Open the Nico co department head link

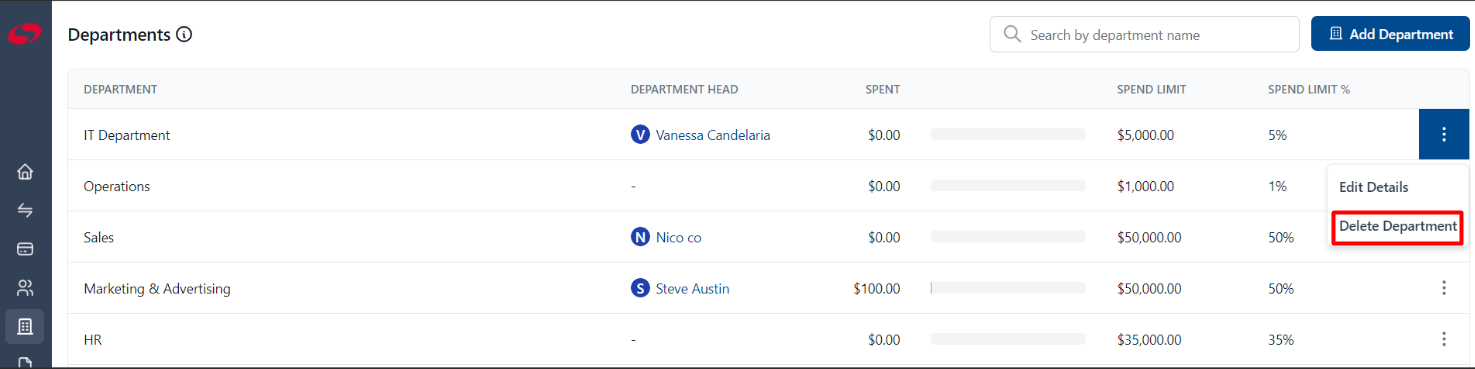pos(678,237)
